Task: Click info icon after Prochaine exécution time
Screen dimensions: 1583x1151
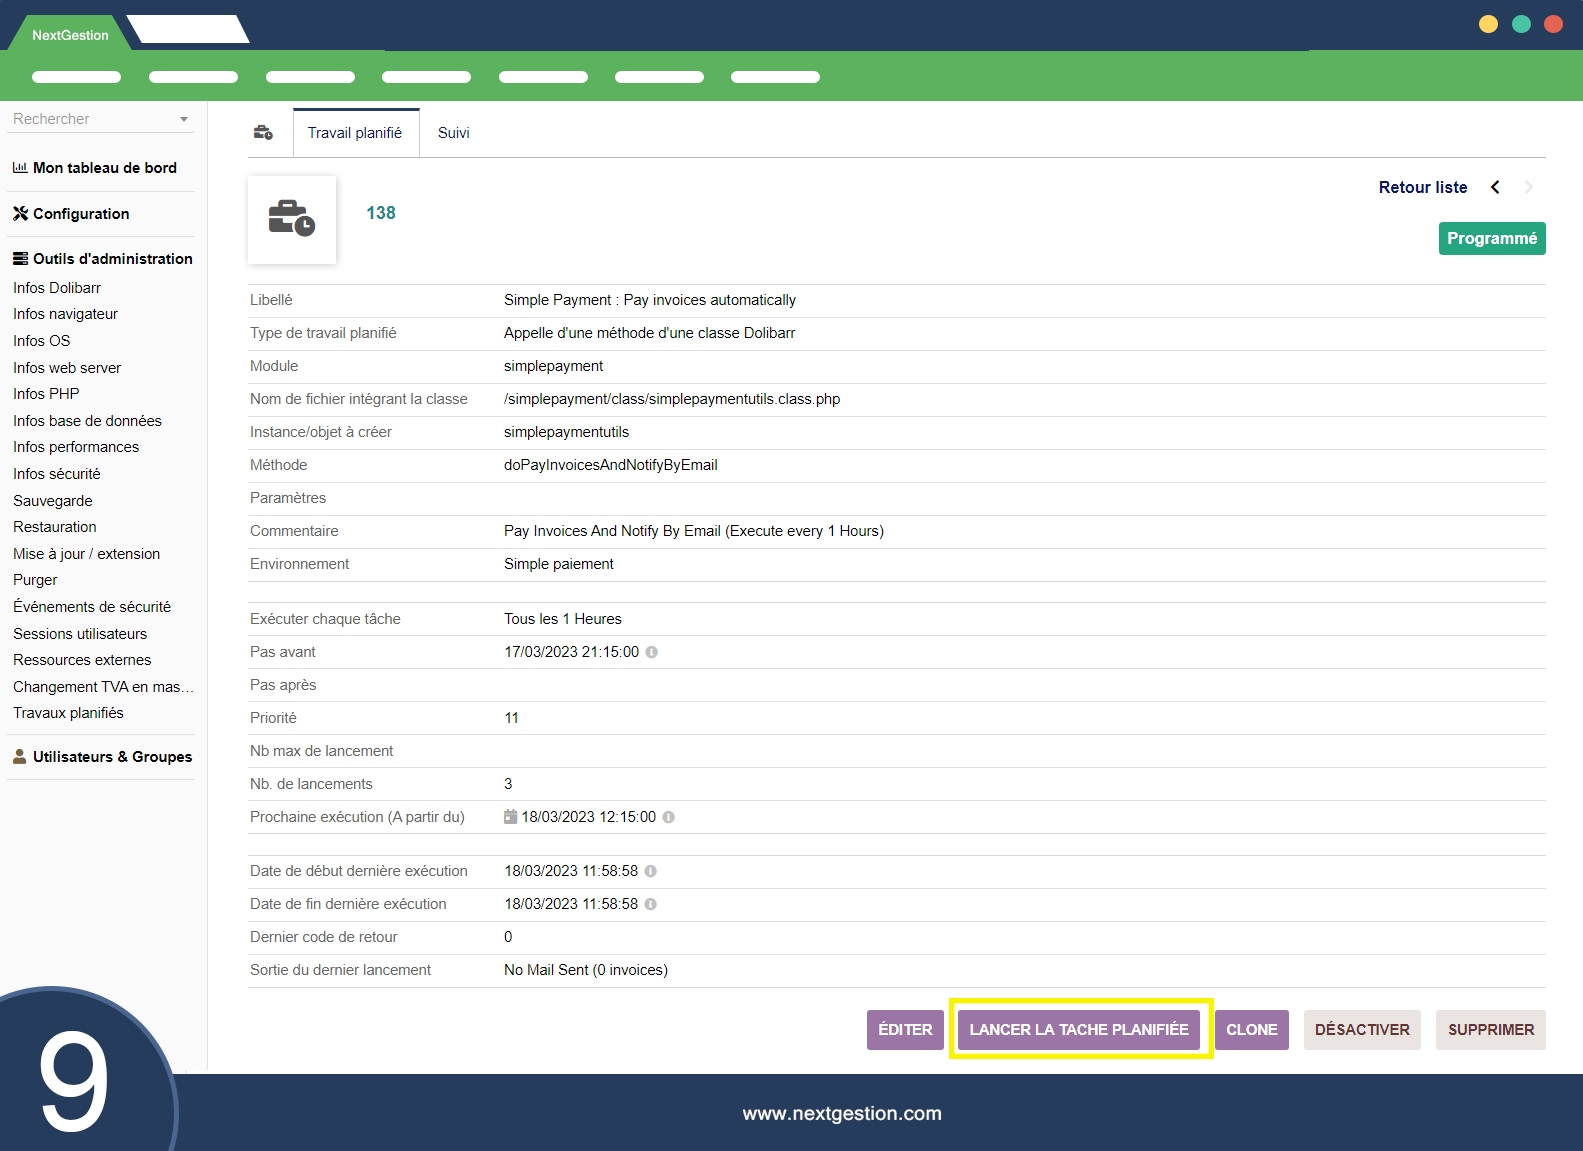Action: point(669,817)
